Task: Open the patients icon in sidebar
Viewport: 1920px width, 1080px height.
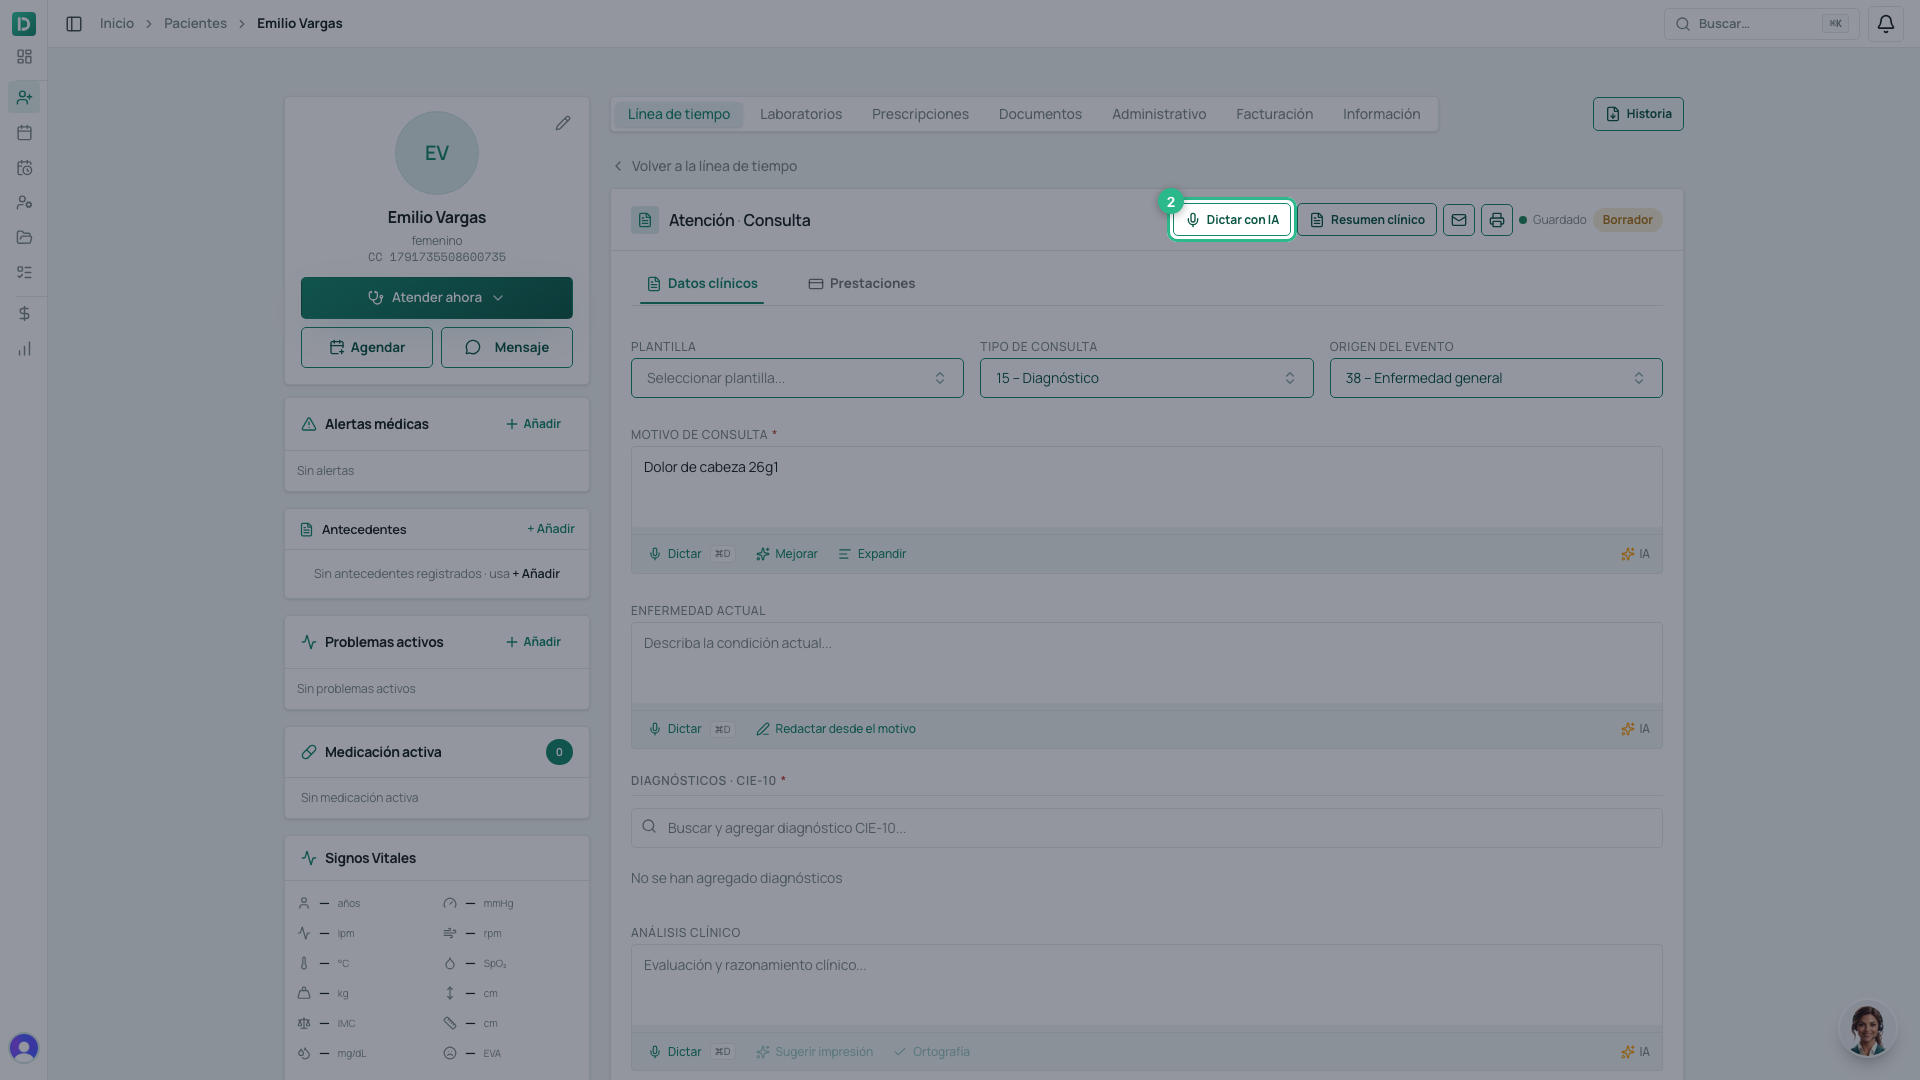Action: 24,97
